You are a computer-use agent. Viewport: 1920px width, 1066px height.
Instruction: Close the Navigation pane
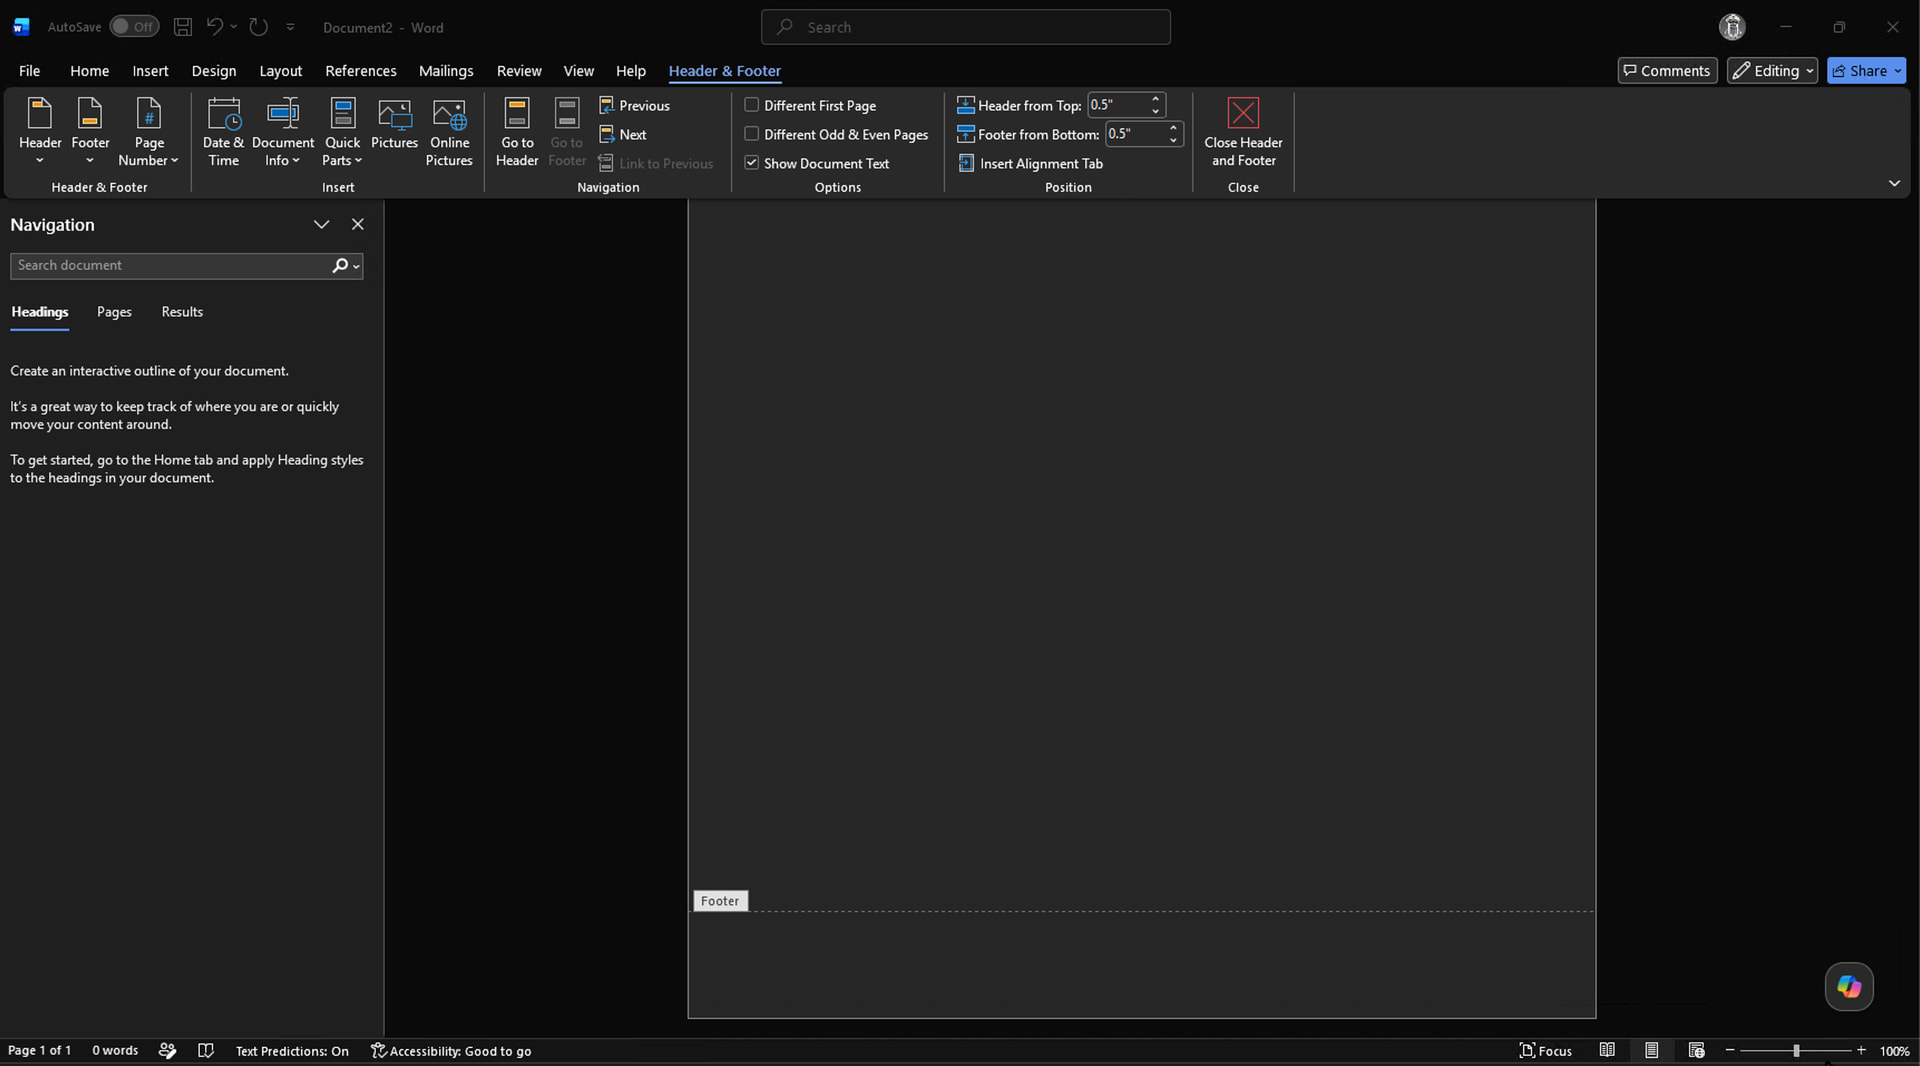(x=357, y=224)
